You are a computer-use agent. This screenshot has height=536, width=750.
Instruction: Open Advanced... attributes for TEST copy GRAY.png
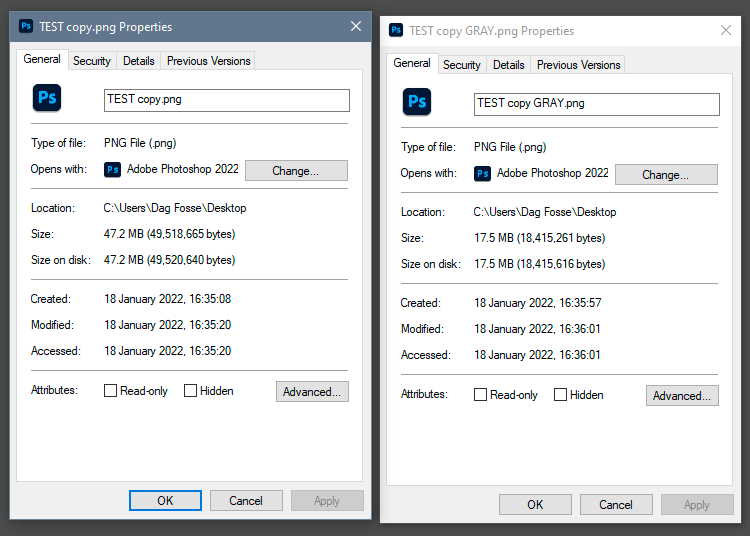coord(682,396)
